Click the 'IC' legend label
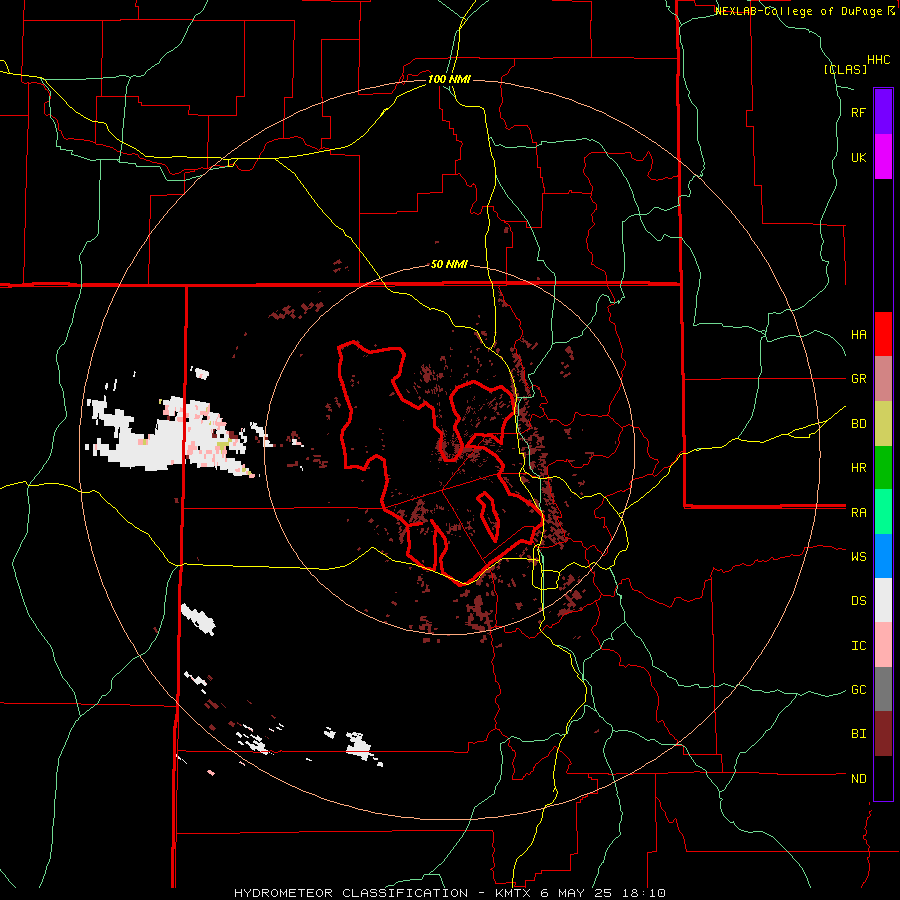The height and width of the screenshot is (900, 900). pyautogui.click(x=858, y=646)
